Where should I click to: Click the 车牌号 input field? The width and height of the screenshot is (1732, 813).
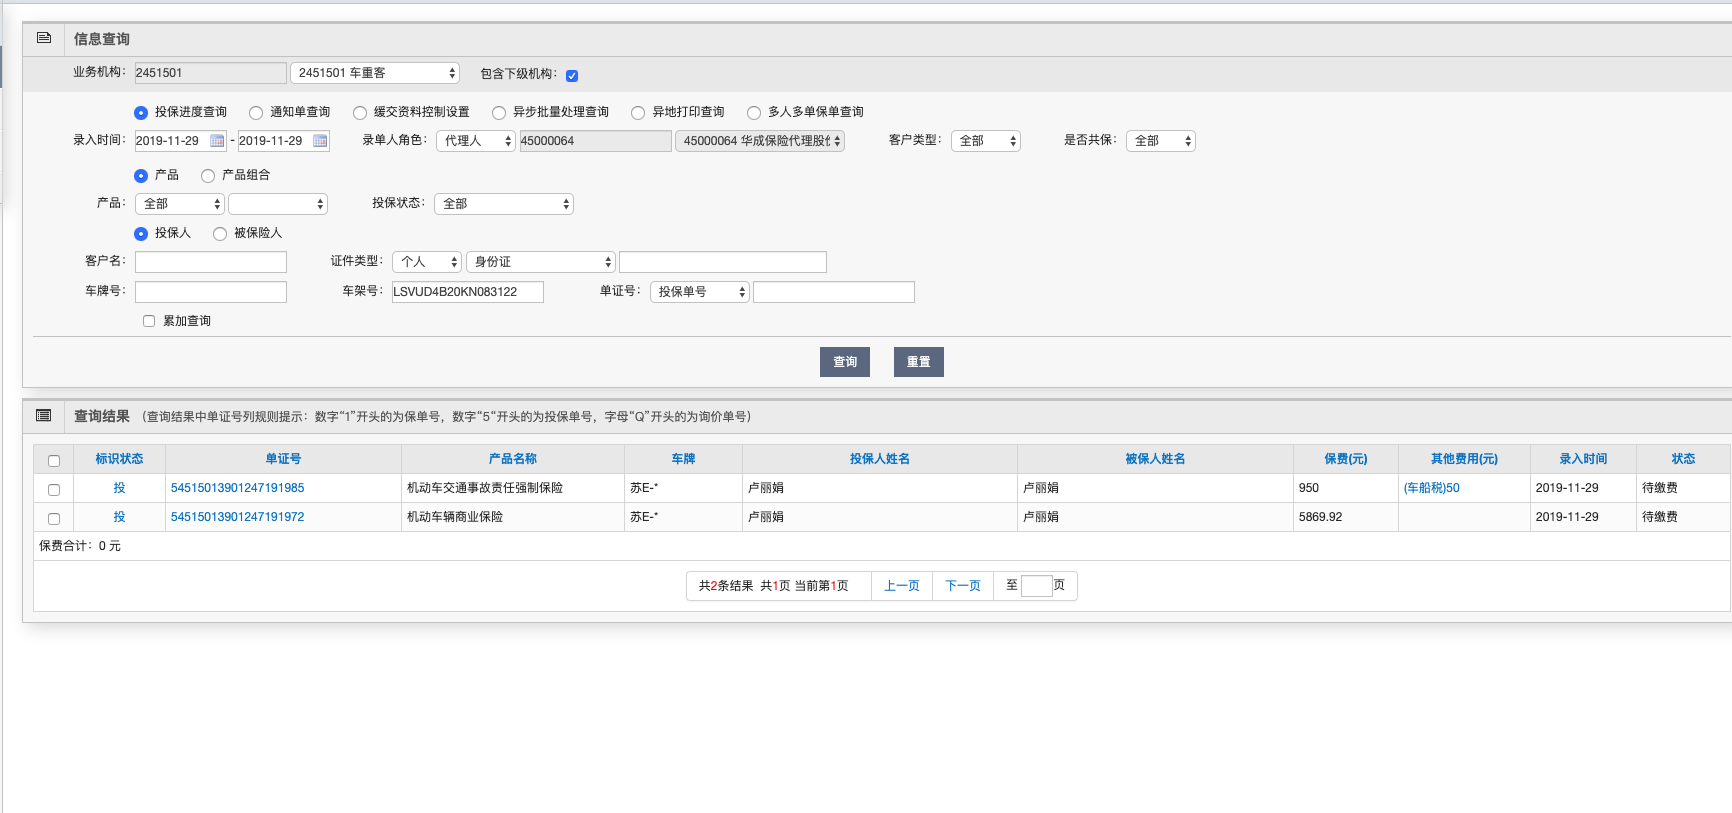(211, 292)
